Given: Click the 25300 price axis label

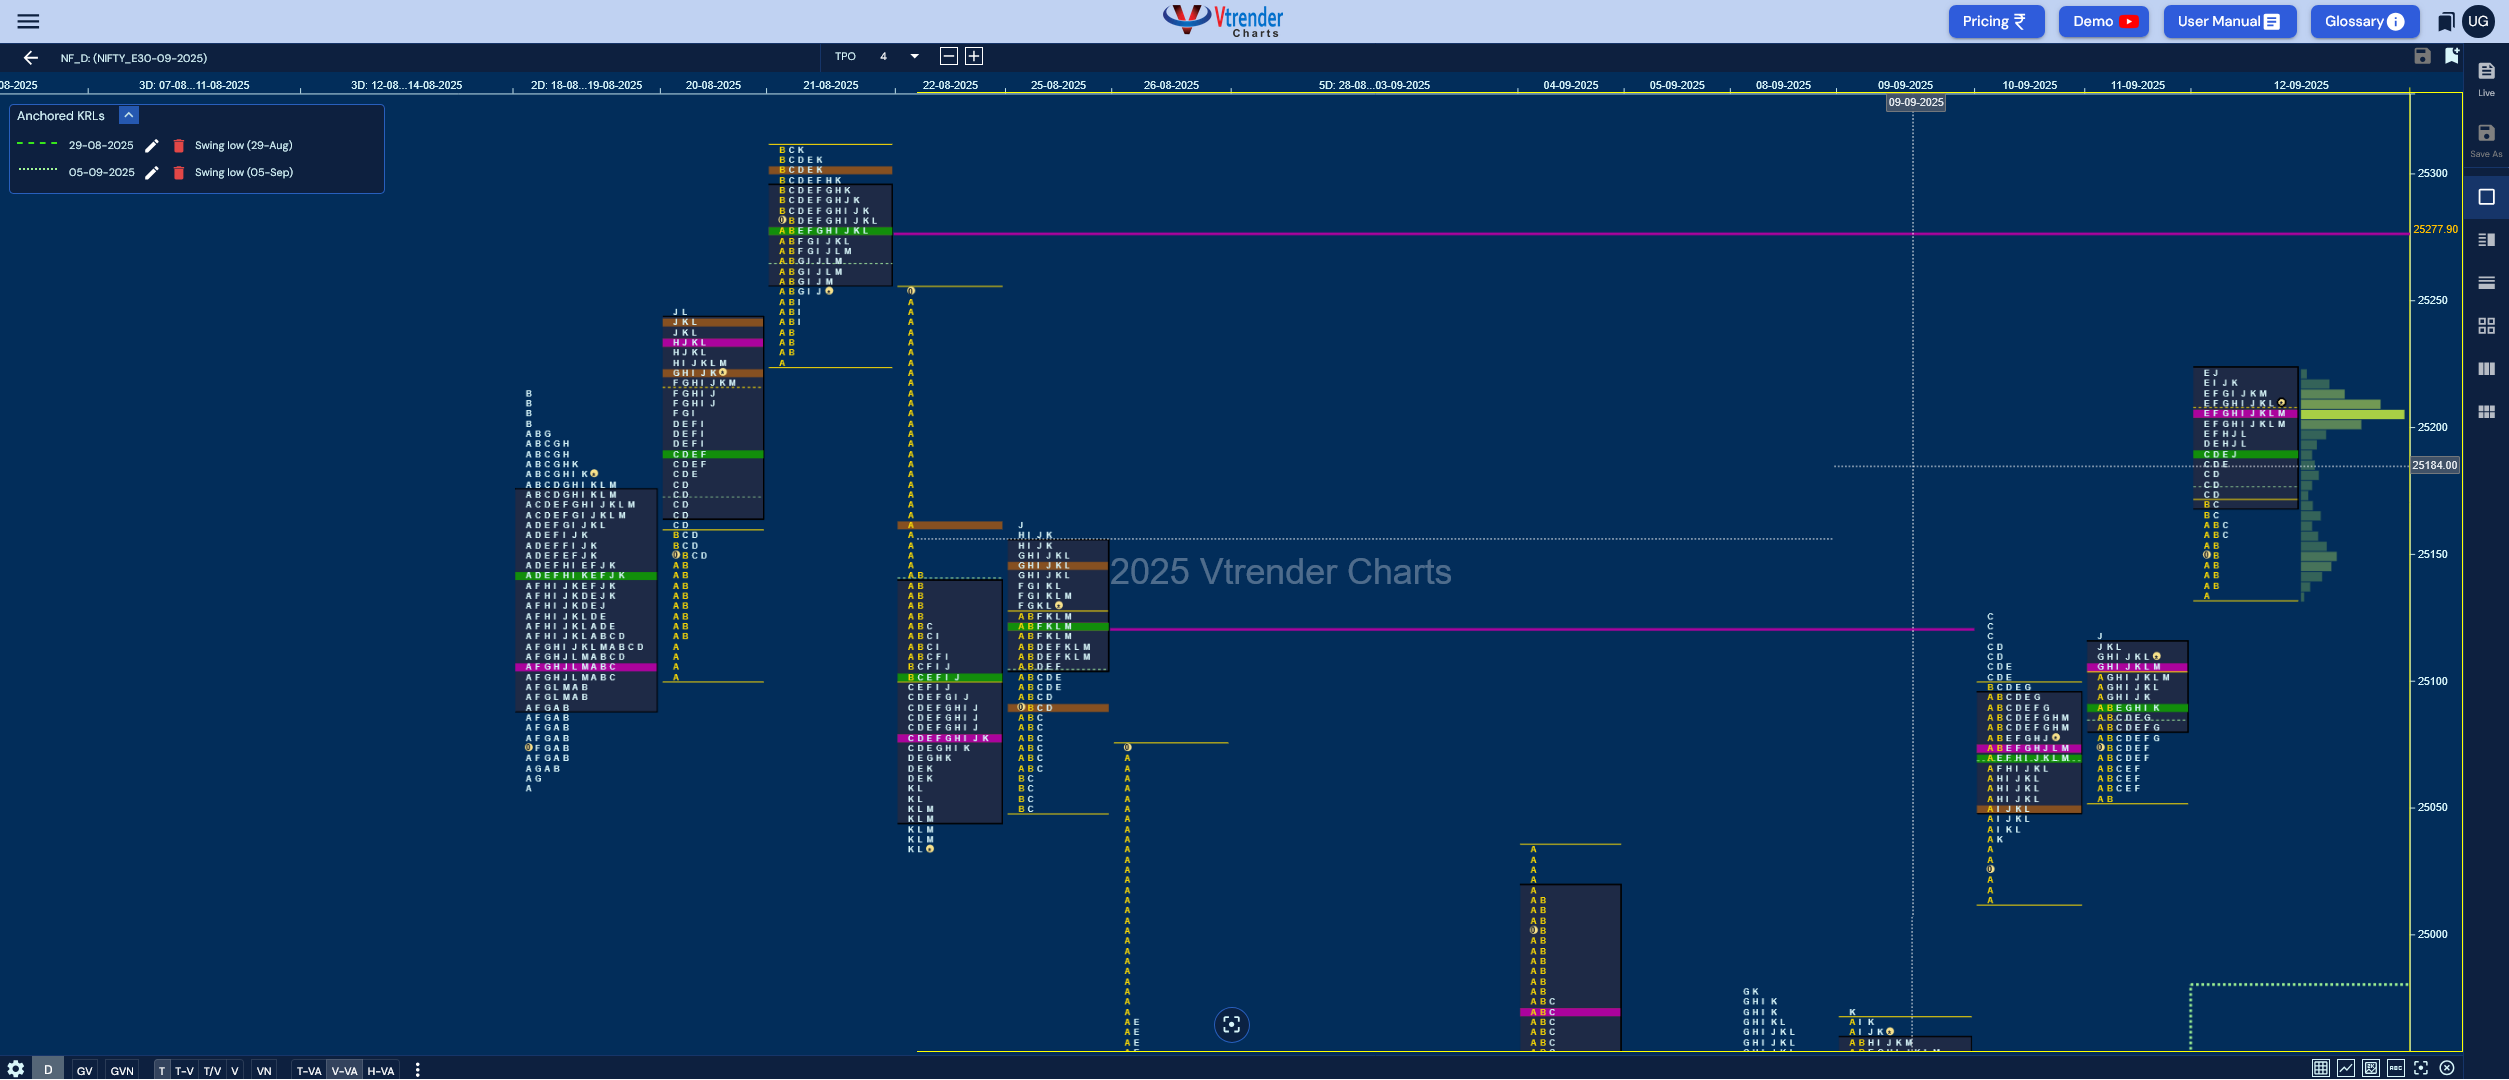Looking at the screenshot, I should 2432,173.
